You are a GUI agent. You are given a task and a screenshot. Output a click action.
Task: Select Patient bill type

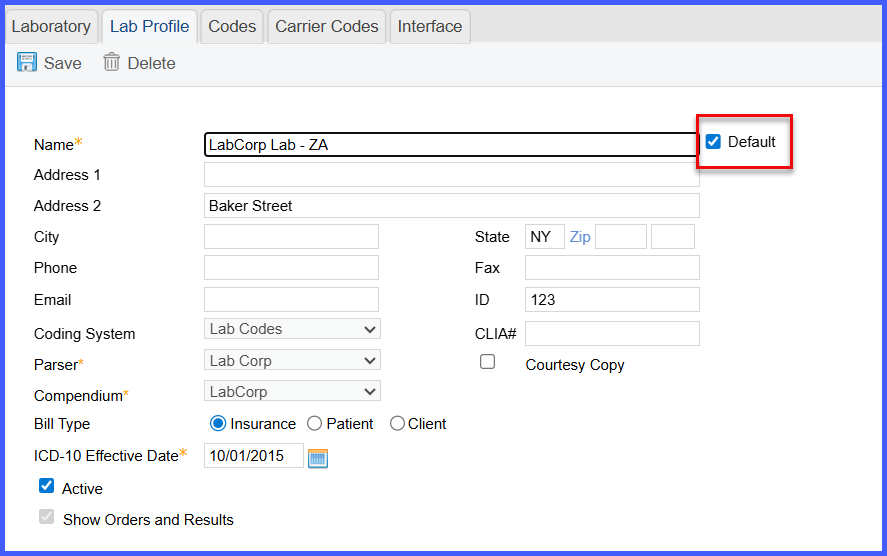click(x=315, y=423)
